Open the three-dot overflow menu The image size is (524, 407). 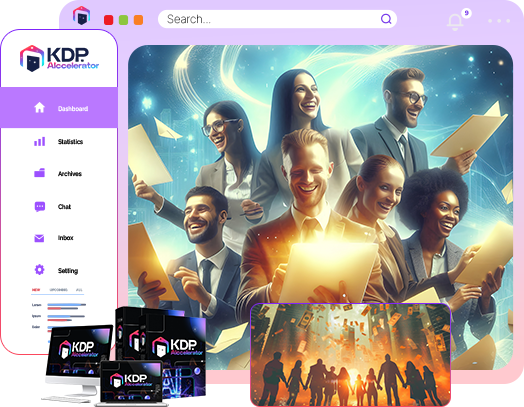tap(499, 21)
